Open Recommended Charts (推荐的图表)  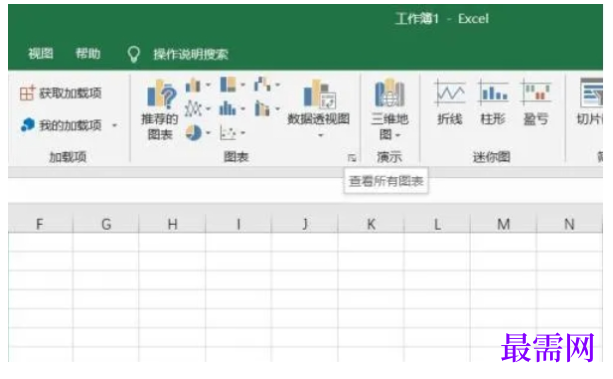click(x=160, y=110)
